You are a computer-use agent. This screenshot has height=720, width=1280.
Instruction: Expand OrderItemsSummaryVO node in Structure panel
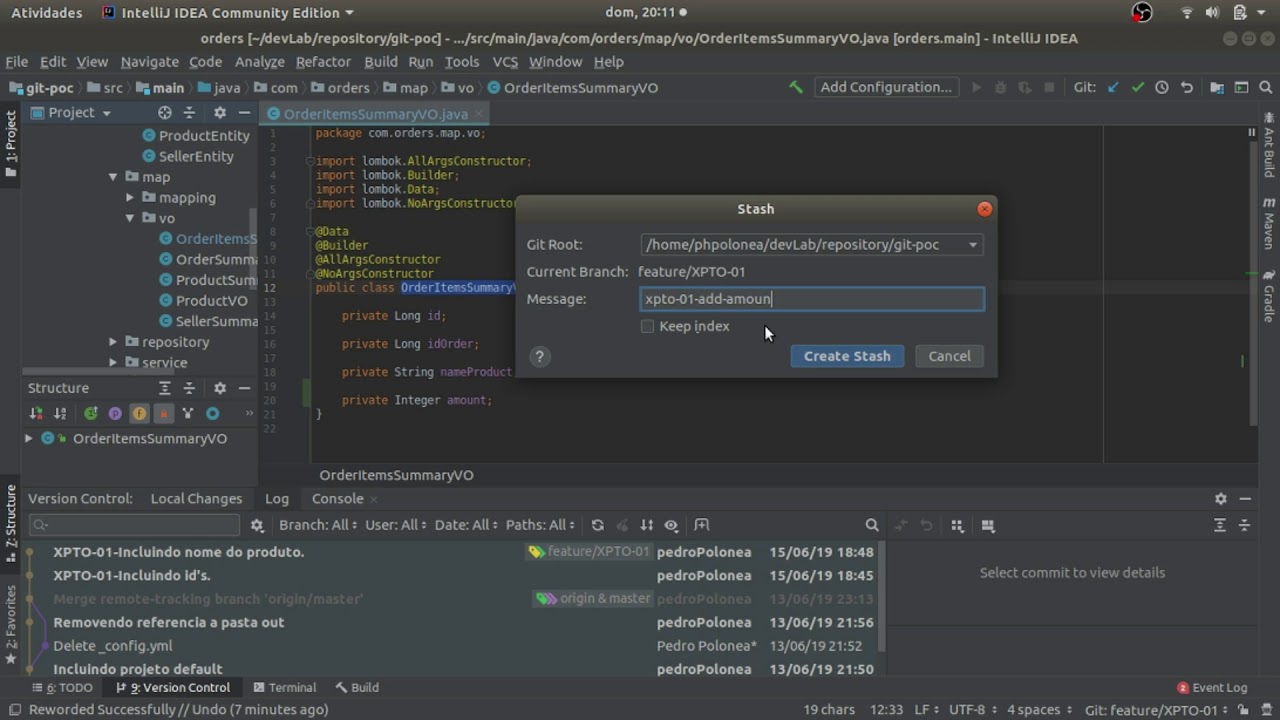(x=29, y=438)
